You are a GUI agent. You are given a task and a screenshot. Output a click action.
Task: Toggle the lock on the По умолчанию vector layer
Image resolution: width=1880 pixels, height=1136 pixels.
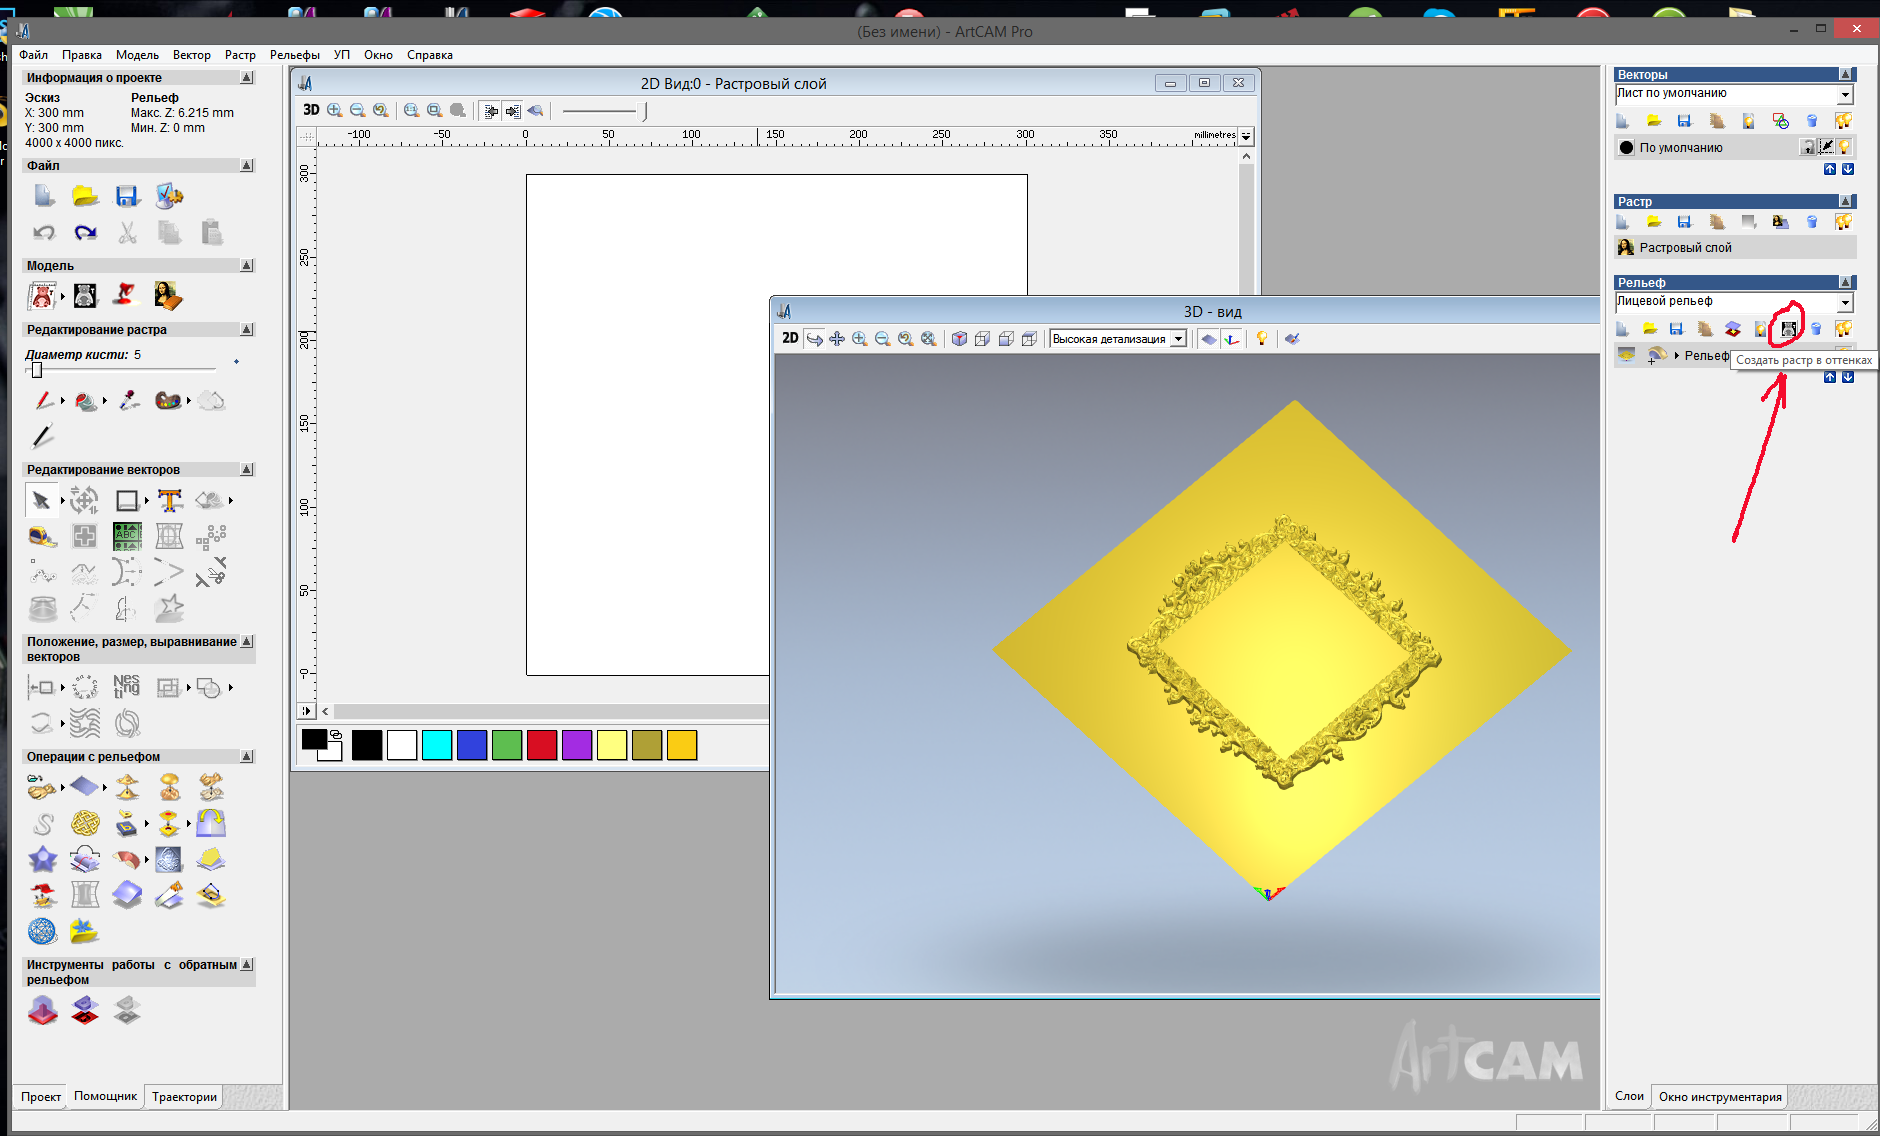point(1808,147)
